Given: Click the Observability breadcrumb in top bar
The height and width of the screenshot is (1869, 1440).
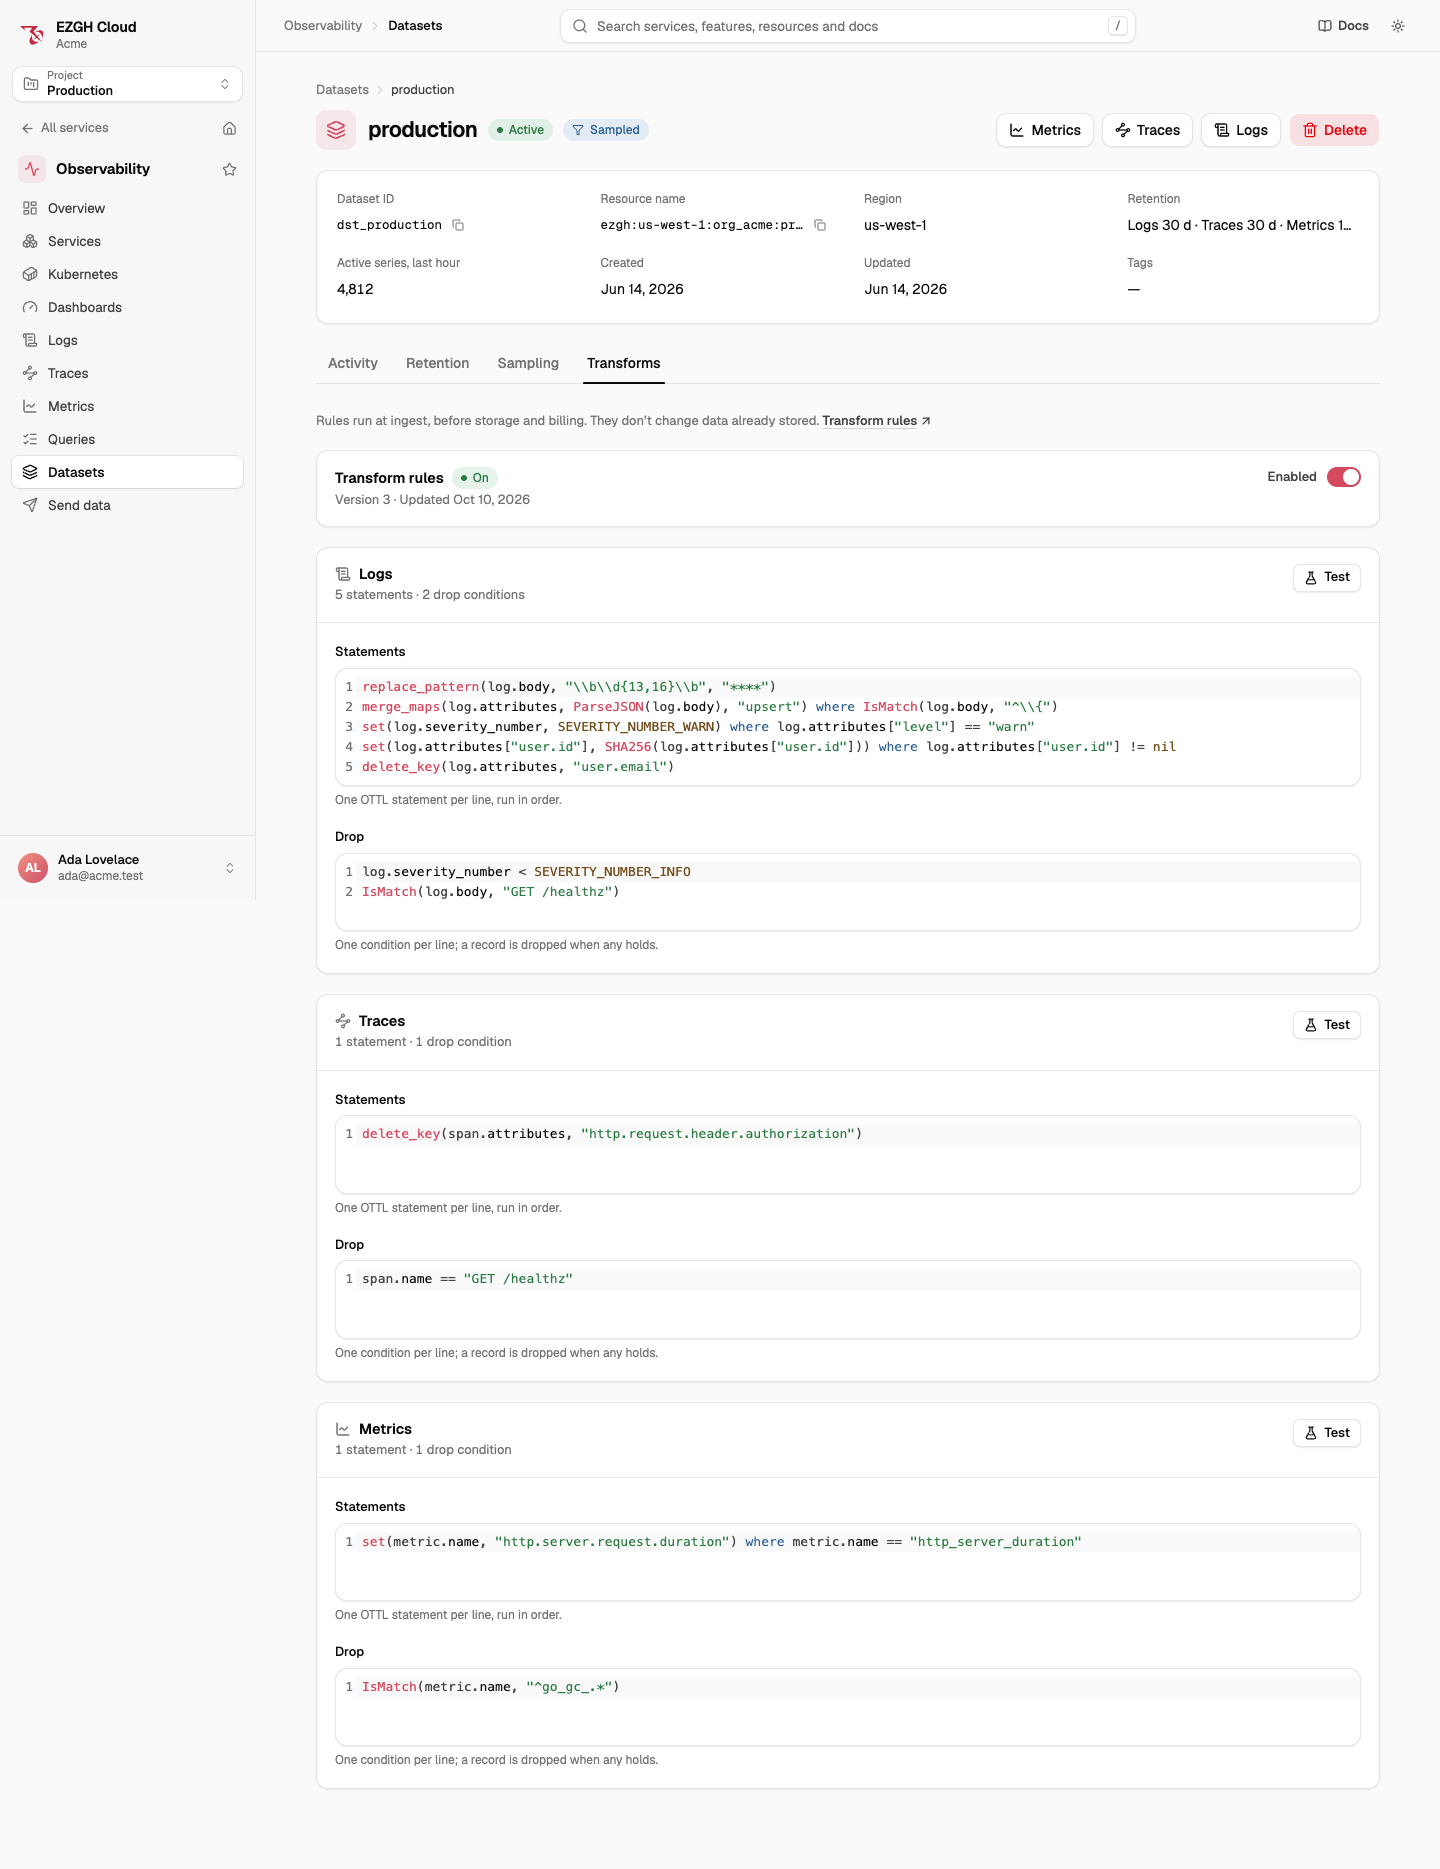Looking at the screenshot, I should tap(323, 26).
